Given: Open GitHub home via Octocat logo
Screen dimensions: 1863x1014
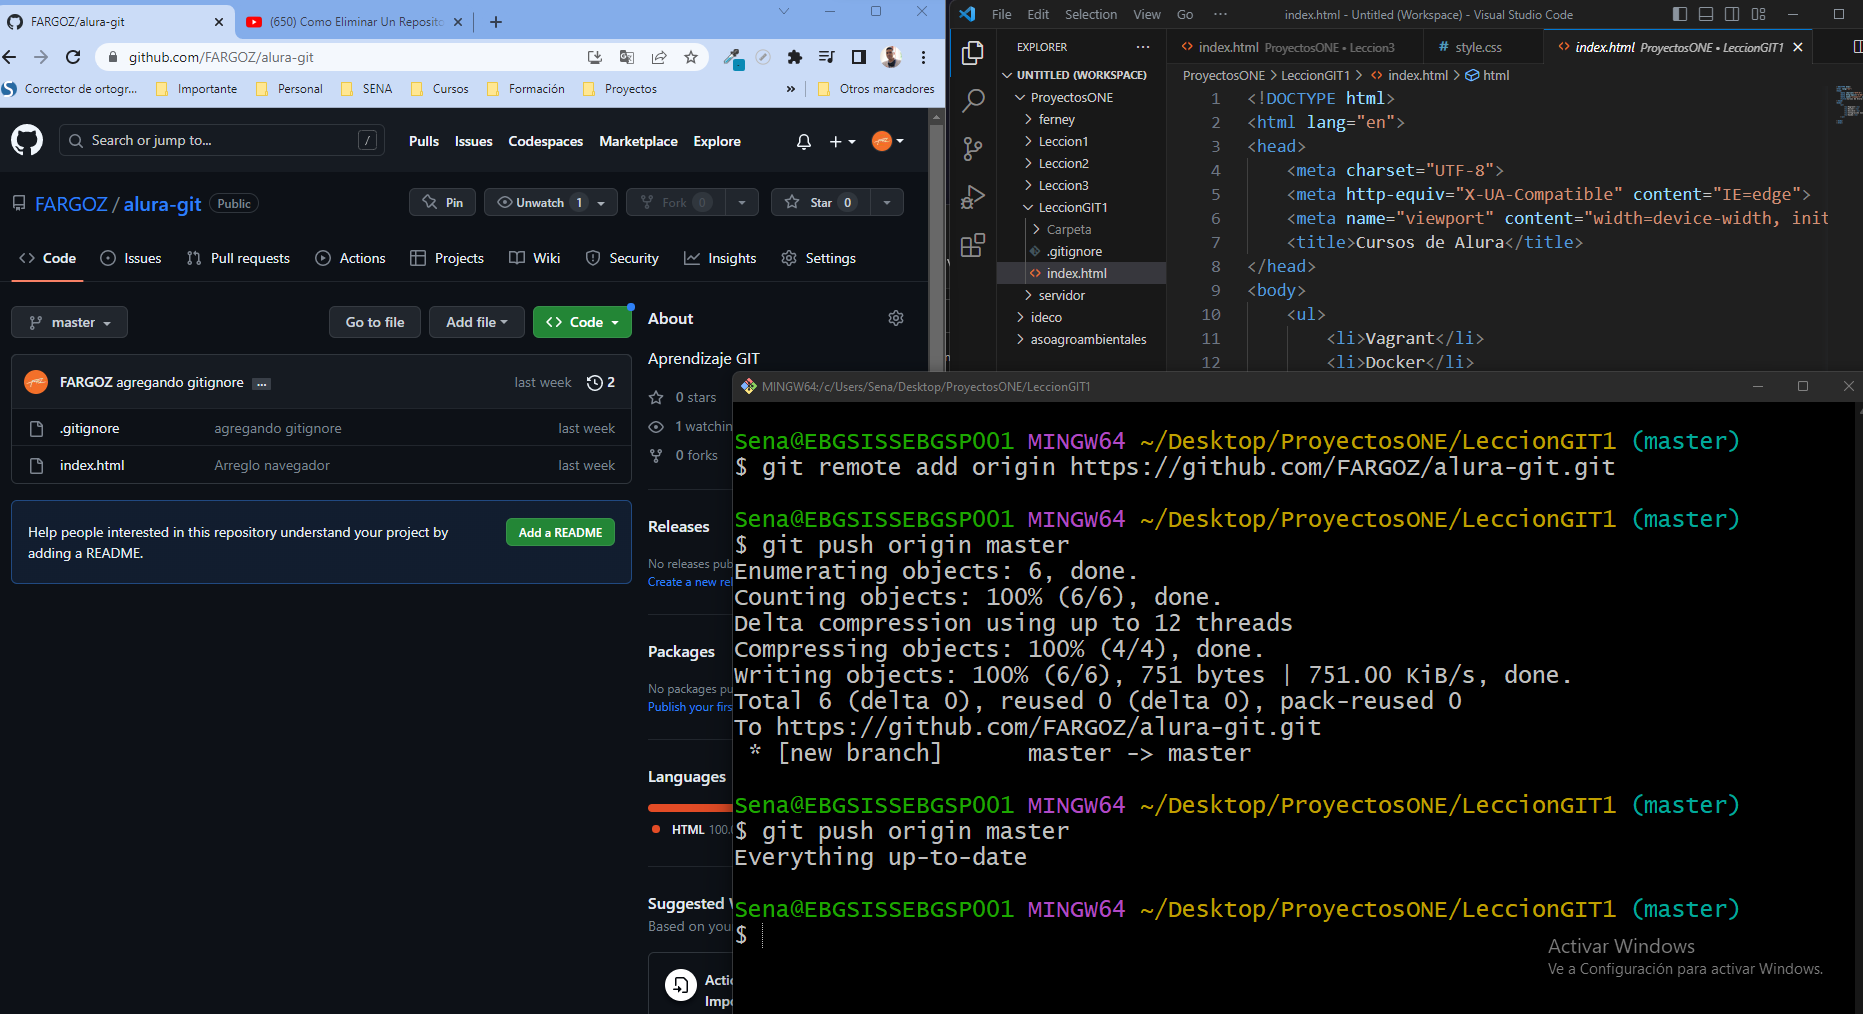Looking at the screenshot, I should click(27, 140).
